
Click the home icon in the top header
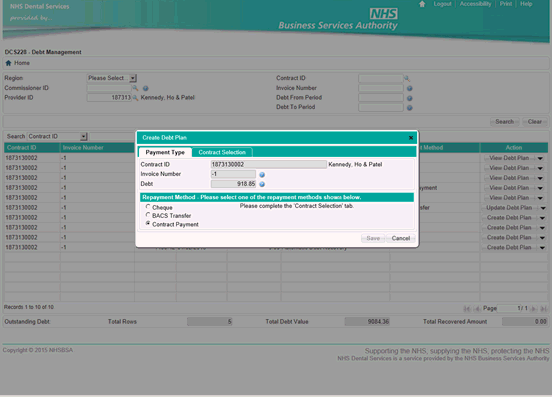422,4
